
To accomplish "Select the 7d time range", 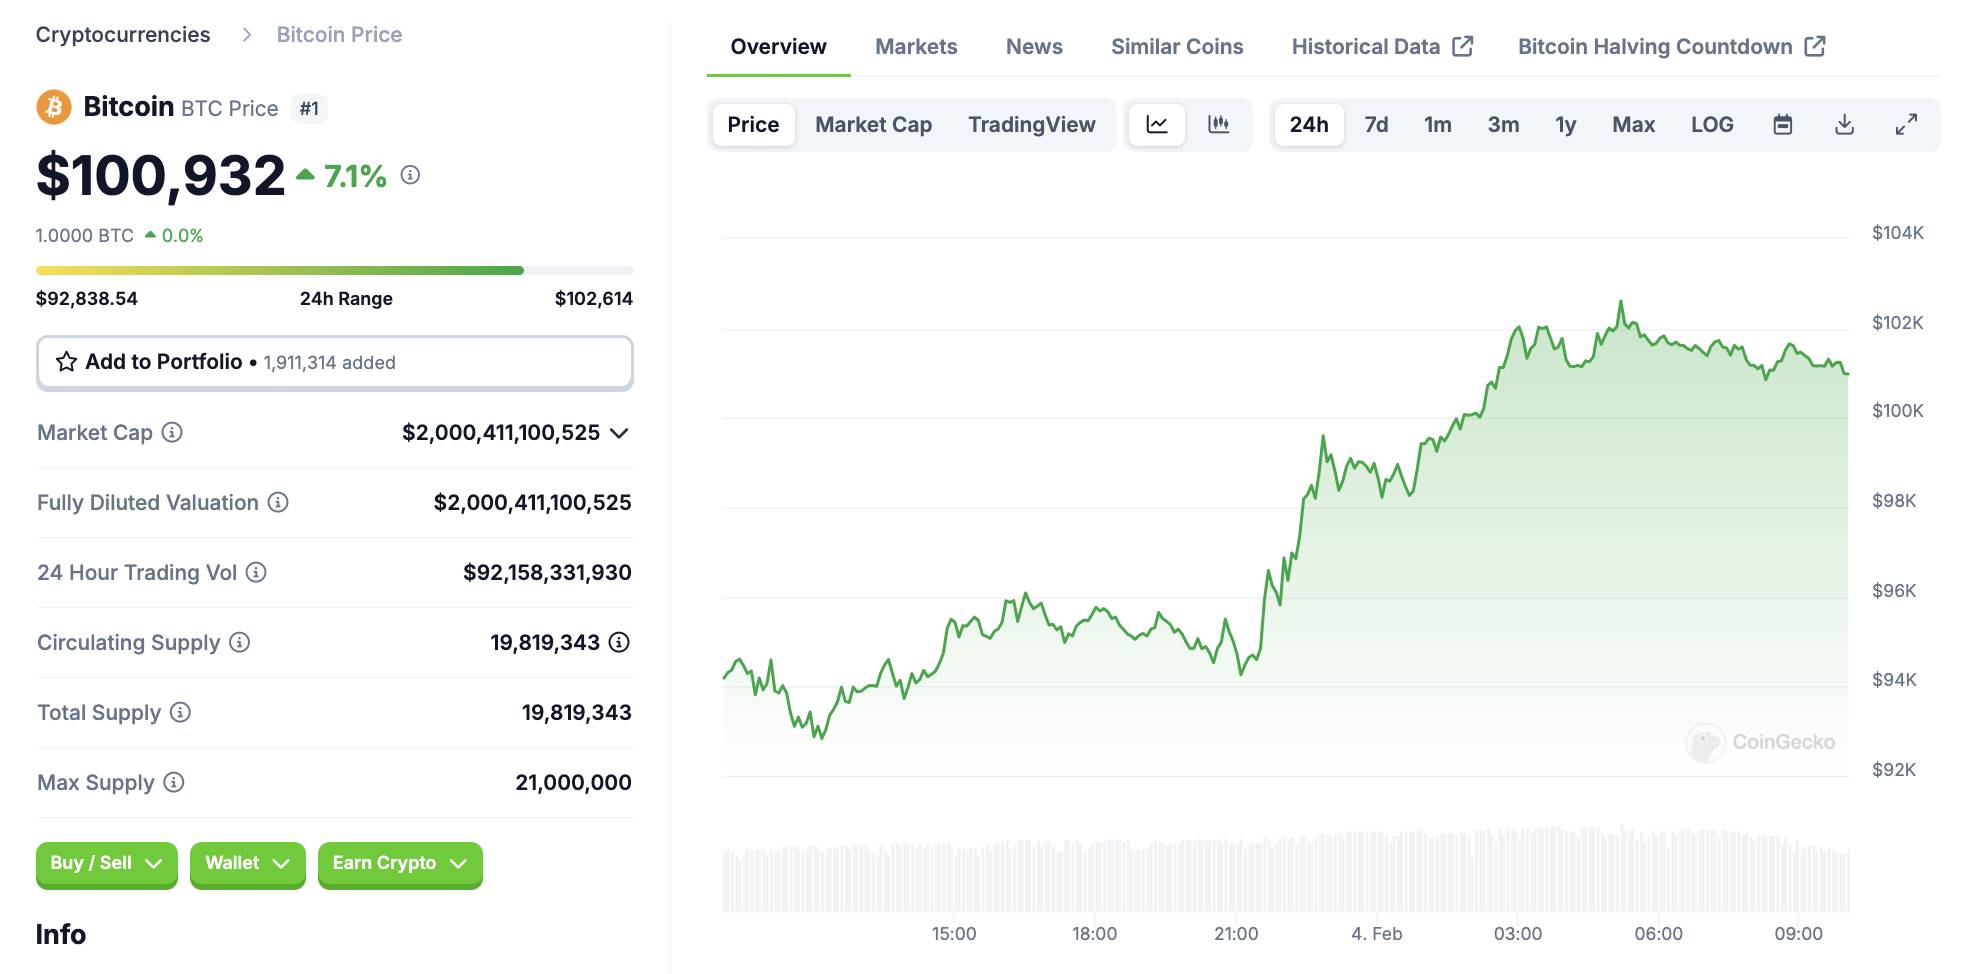I will pos(1376,125).
